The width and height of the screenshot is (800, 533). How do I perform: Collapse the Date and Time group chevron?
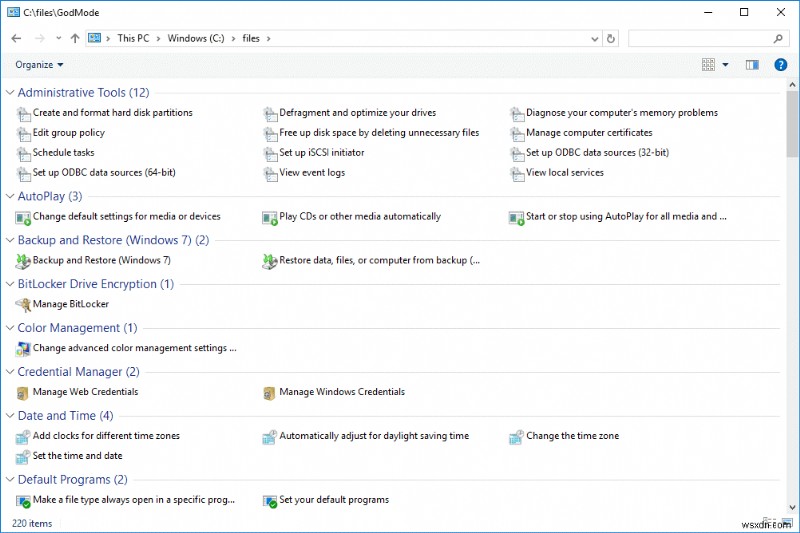[x=10, y=415]
